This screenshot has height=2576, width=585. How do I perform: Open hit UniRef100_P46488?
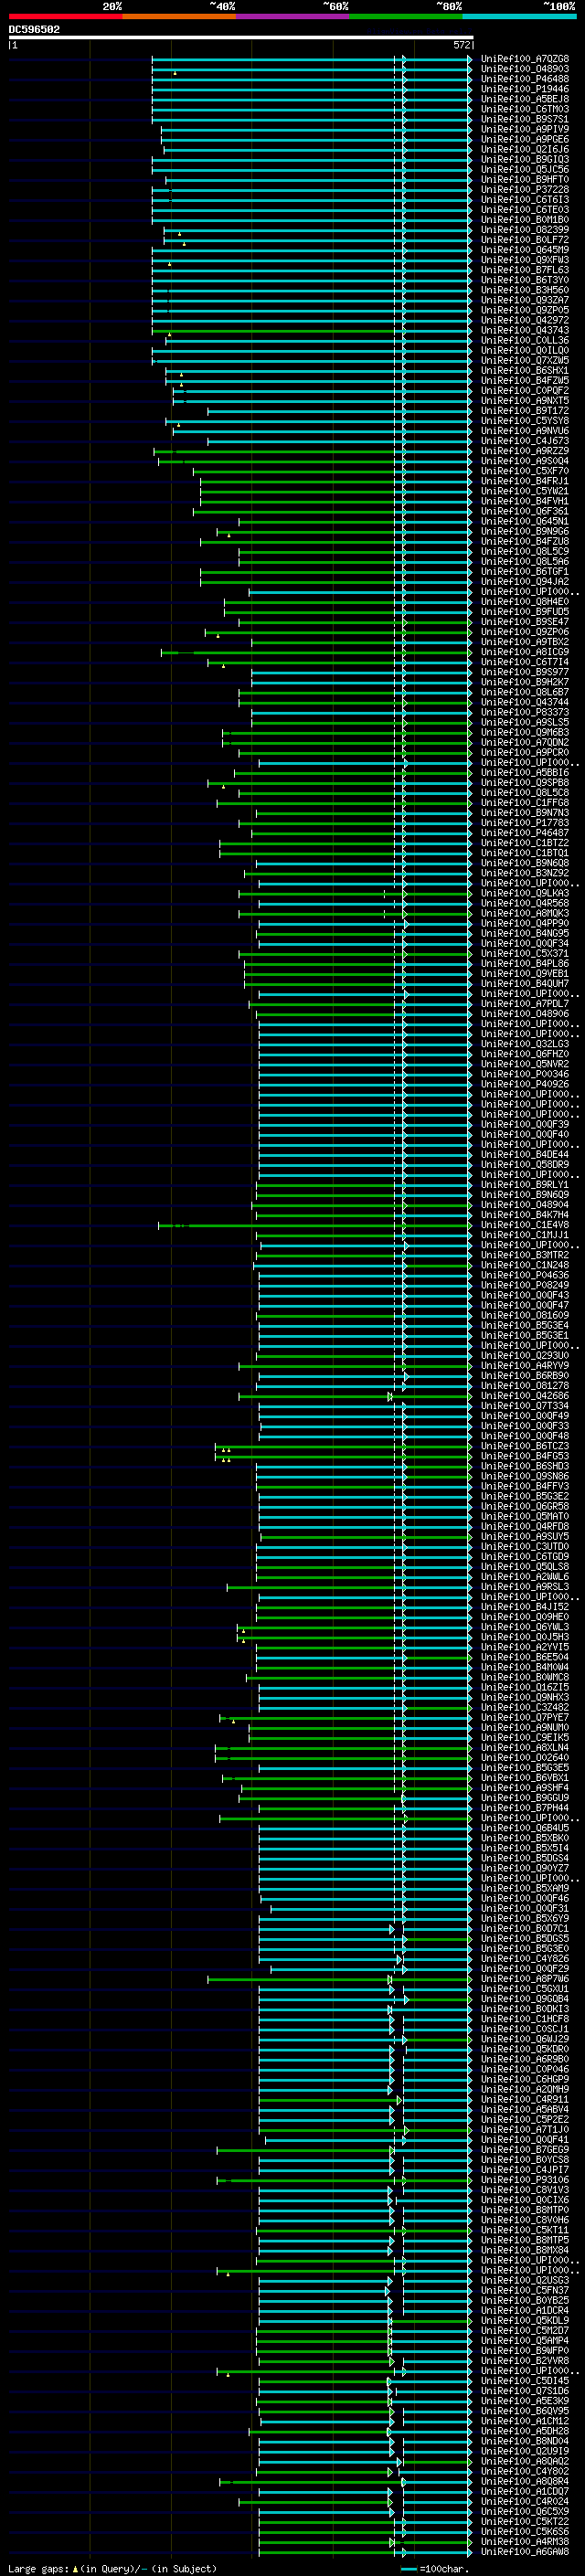525,79
